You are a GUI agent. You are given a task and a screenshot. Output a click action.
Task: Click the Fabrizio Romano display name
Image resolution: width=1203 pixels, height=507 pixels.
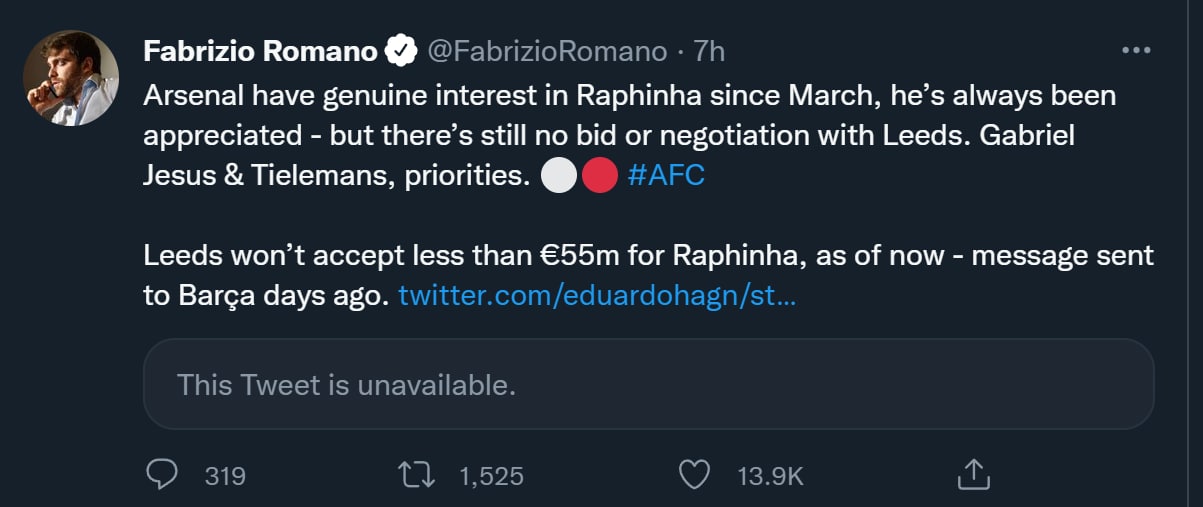pyautogui.click(x=261, y=50)
